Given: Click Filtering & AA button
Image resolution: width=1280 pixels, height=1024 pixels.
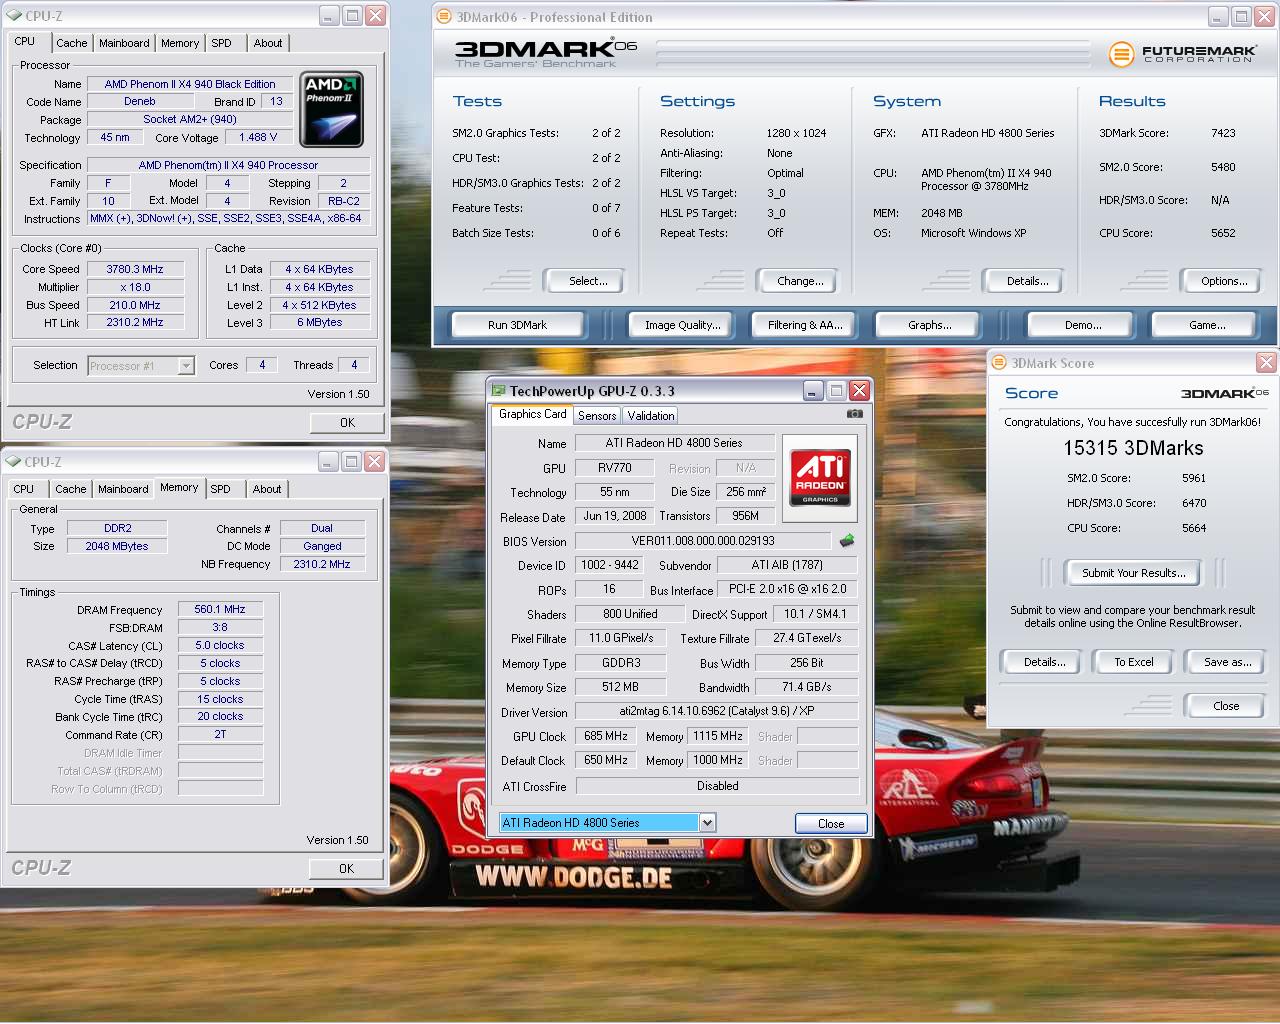Looking at the screenshot, I should click(x=805, y=325).
